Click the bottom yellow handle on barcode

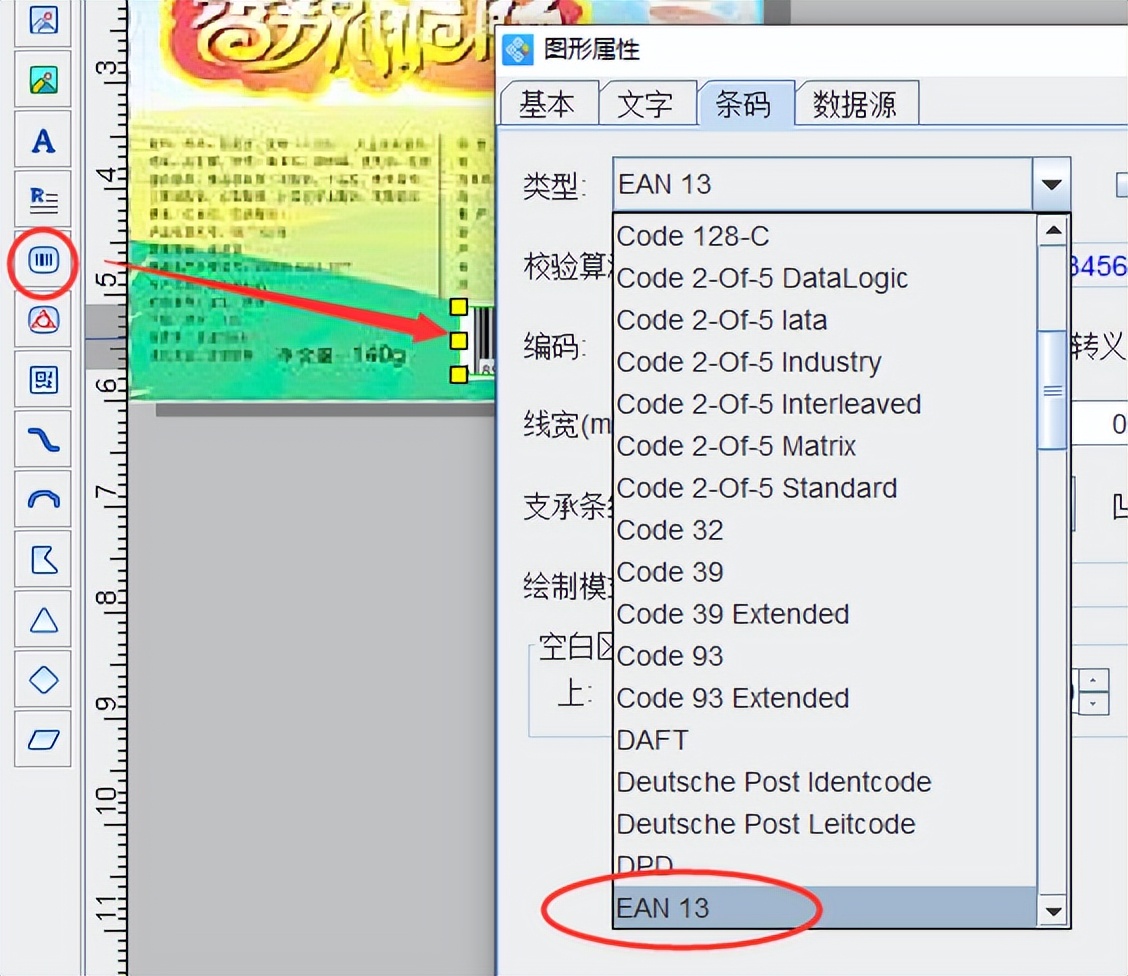point(458,374)
